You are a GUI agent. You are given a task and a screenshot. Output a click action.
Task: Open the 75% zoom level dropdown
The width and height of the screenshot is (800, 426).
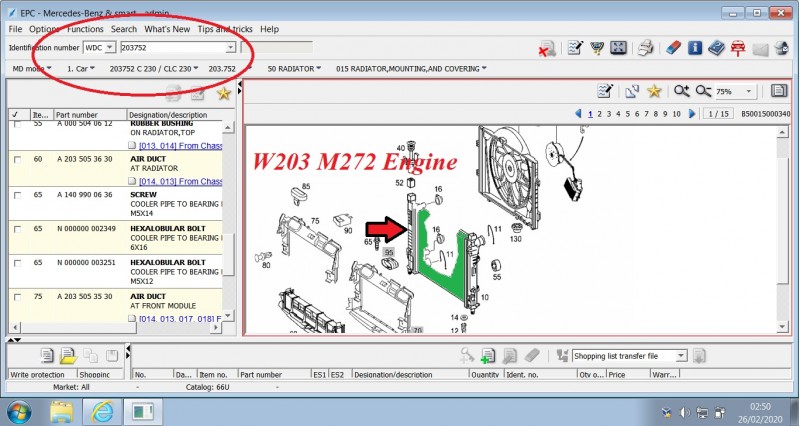click(748, 91)
